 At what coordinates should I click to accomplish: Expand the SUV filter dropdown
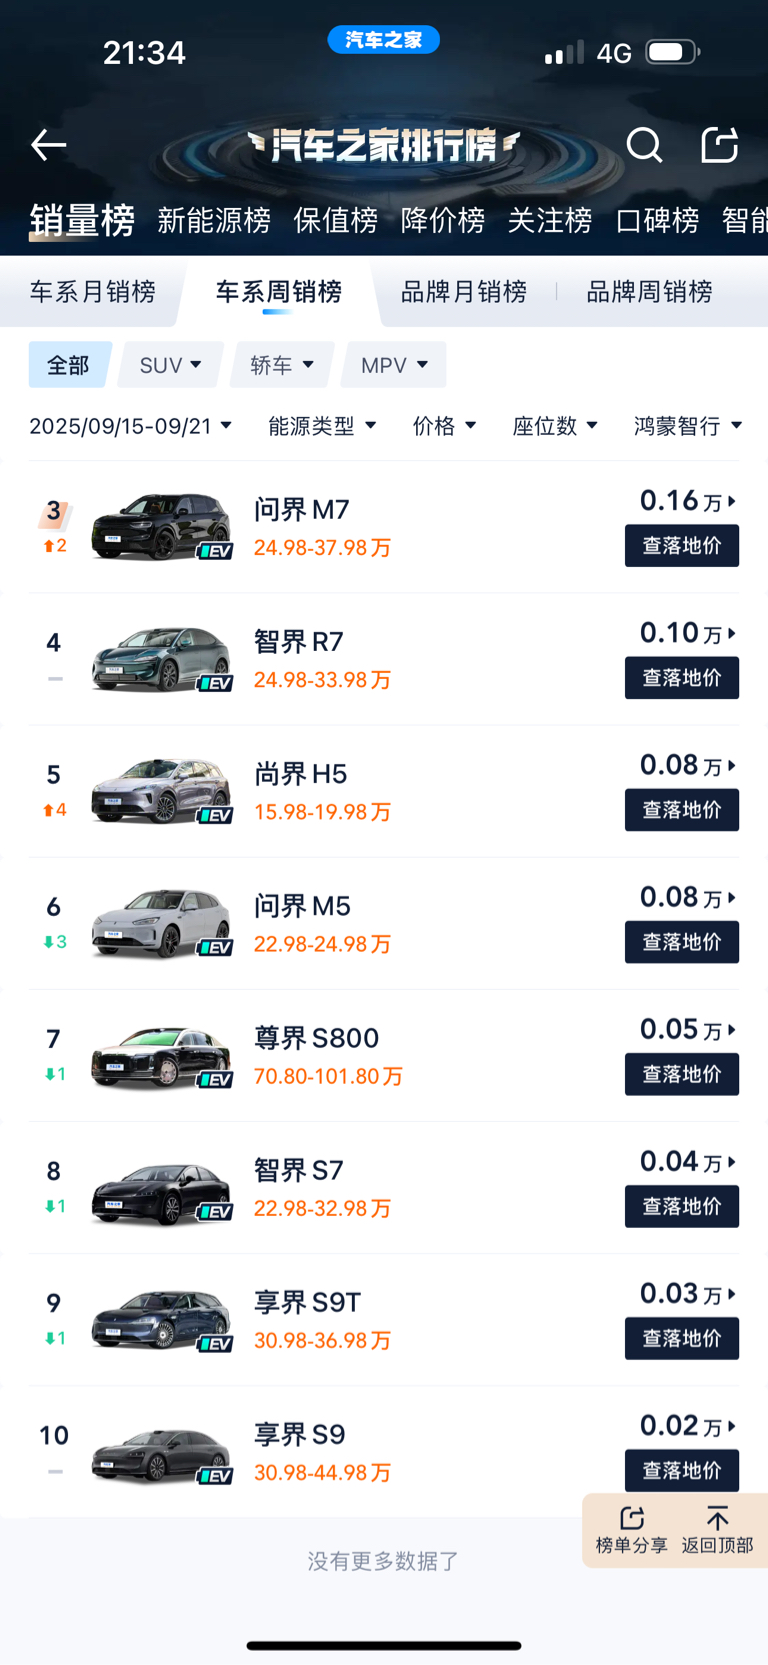170,365
